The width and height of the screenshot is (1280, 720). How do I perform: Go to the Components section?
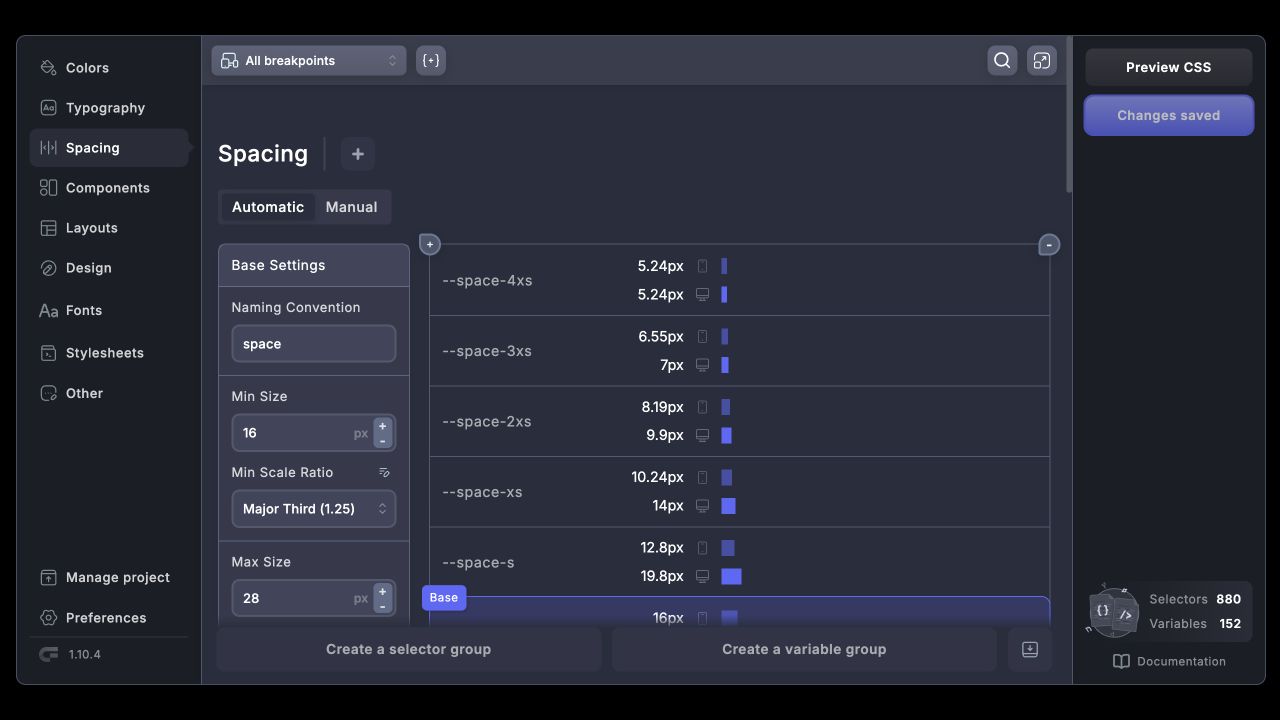108,188
